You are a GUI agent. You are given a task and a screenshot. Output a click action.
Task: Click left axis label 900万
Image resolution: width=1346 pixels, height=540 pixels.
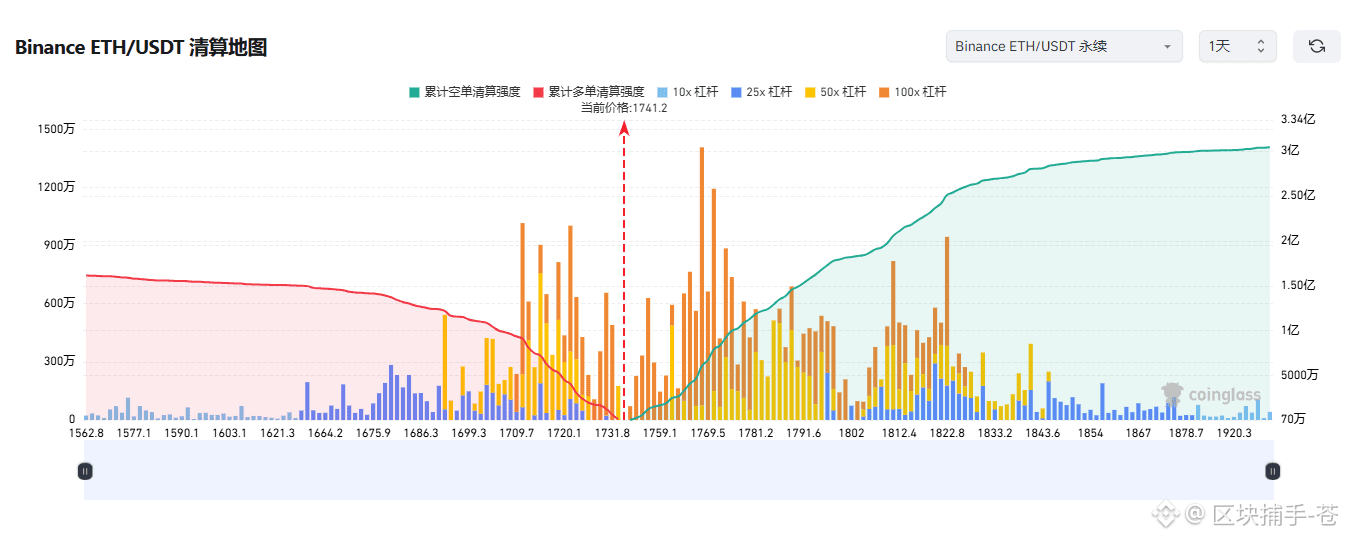(59, 245)
